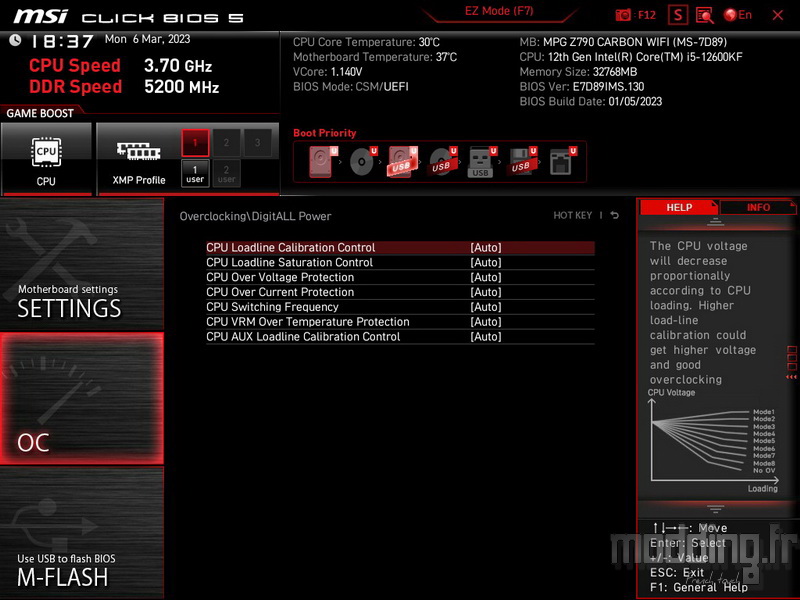This screenshot has height=600, width=800.
Task: Select XMP user profile 2
Action: [226, 173]
